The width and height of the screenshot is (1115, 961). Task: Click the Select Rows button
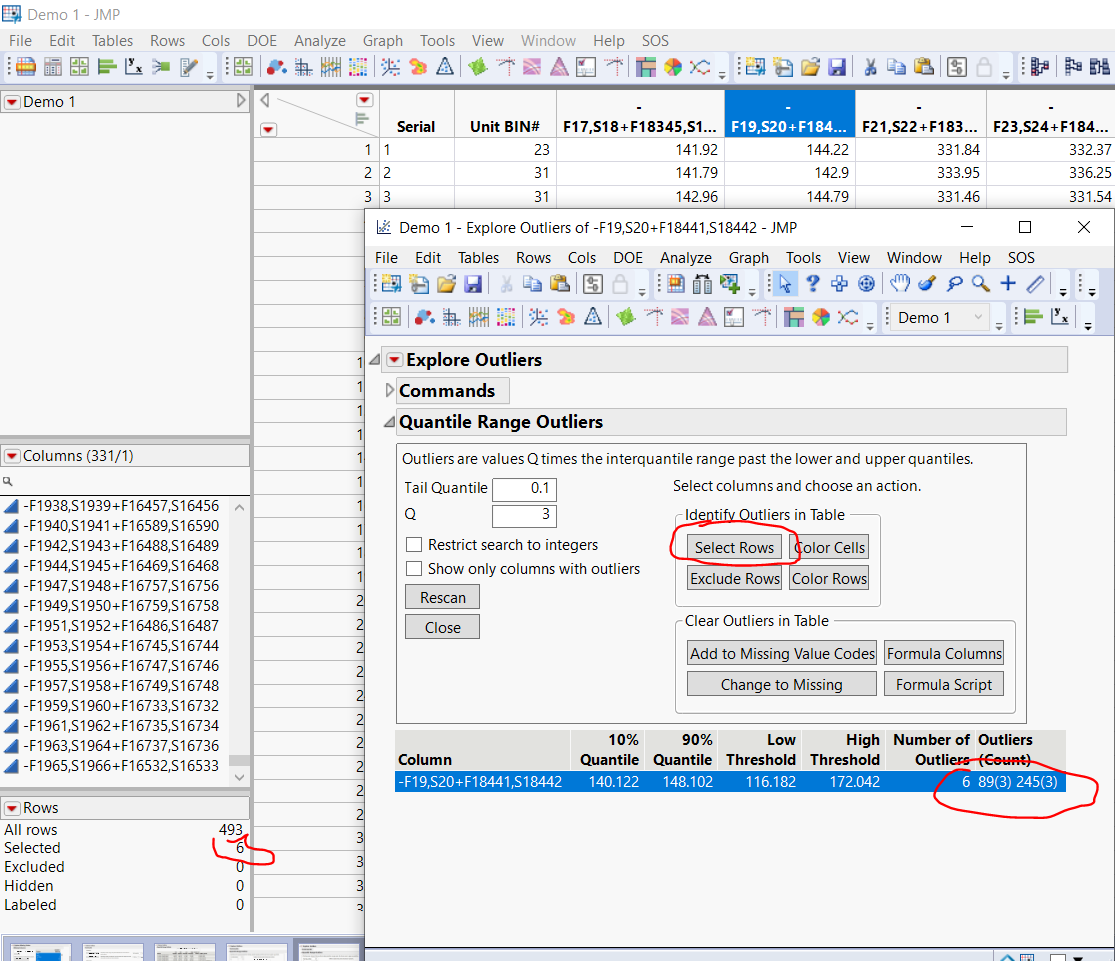click(734, 547)
